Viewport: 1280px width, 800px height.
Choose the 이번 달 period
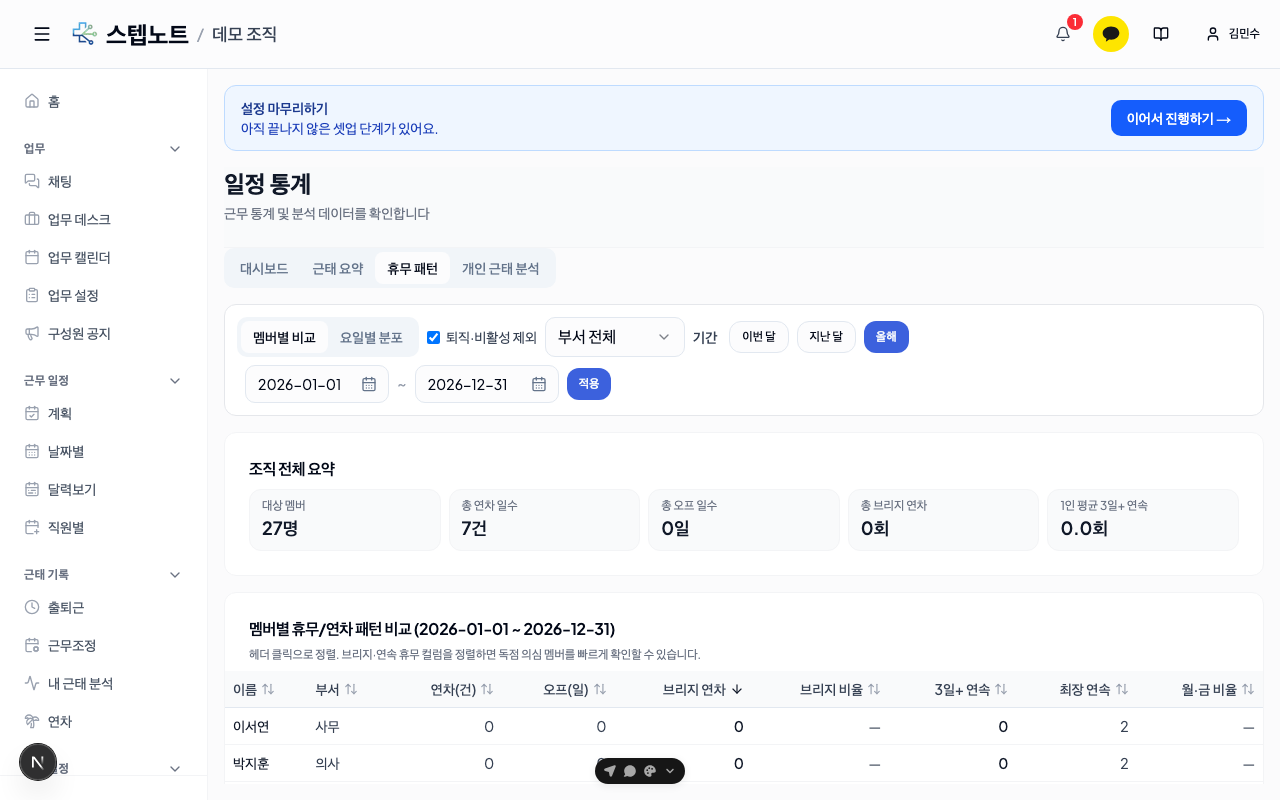(759, 337)
